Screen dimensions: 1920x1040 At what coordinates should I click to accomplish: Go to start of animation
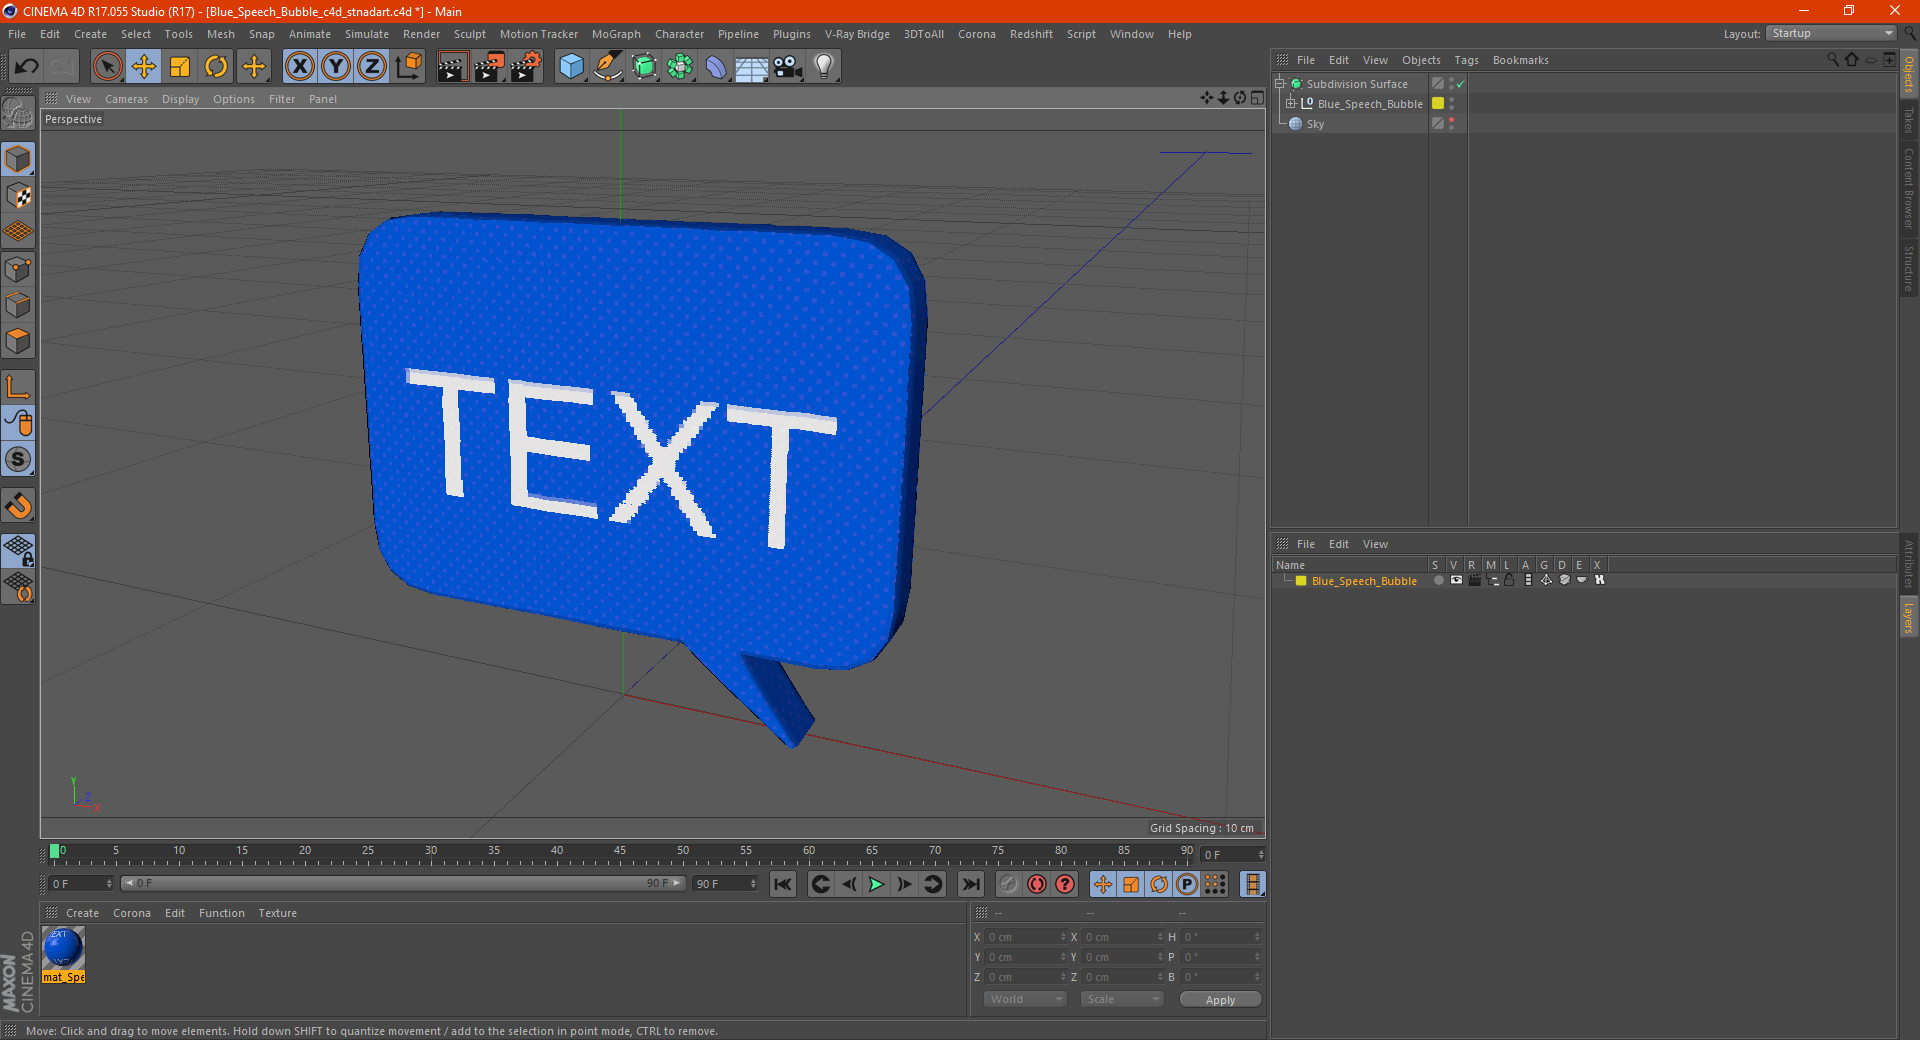[x=783, y=884]
